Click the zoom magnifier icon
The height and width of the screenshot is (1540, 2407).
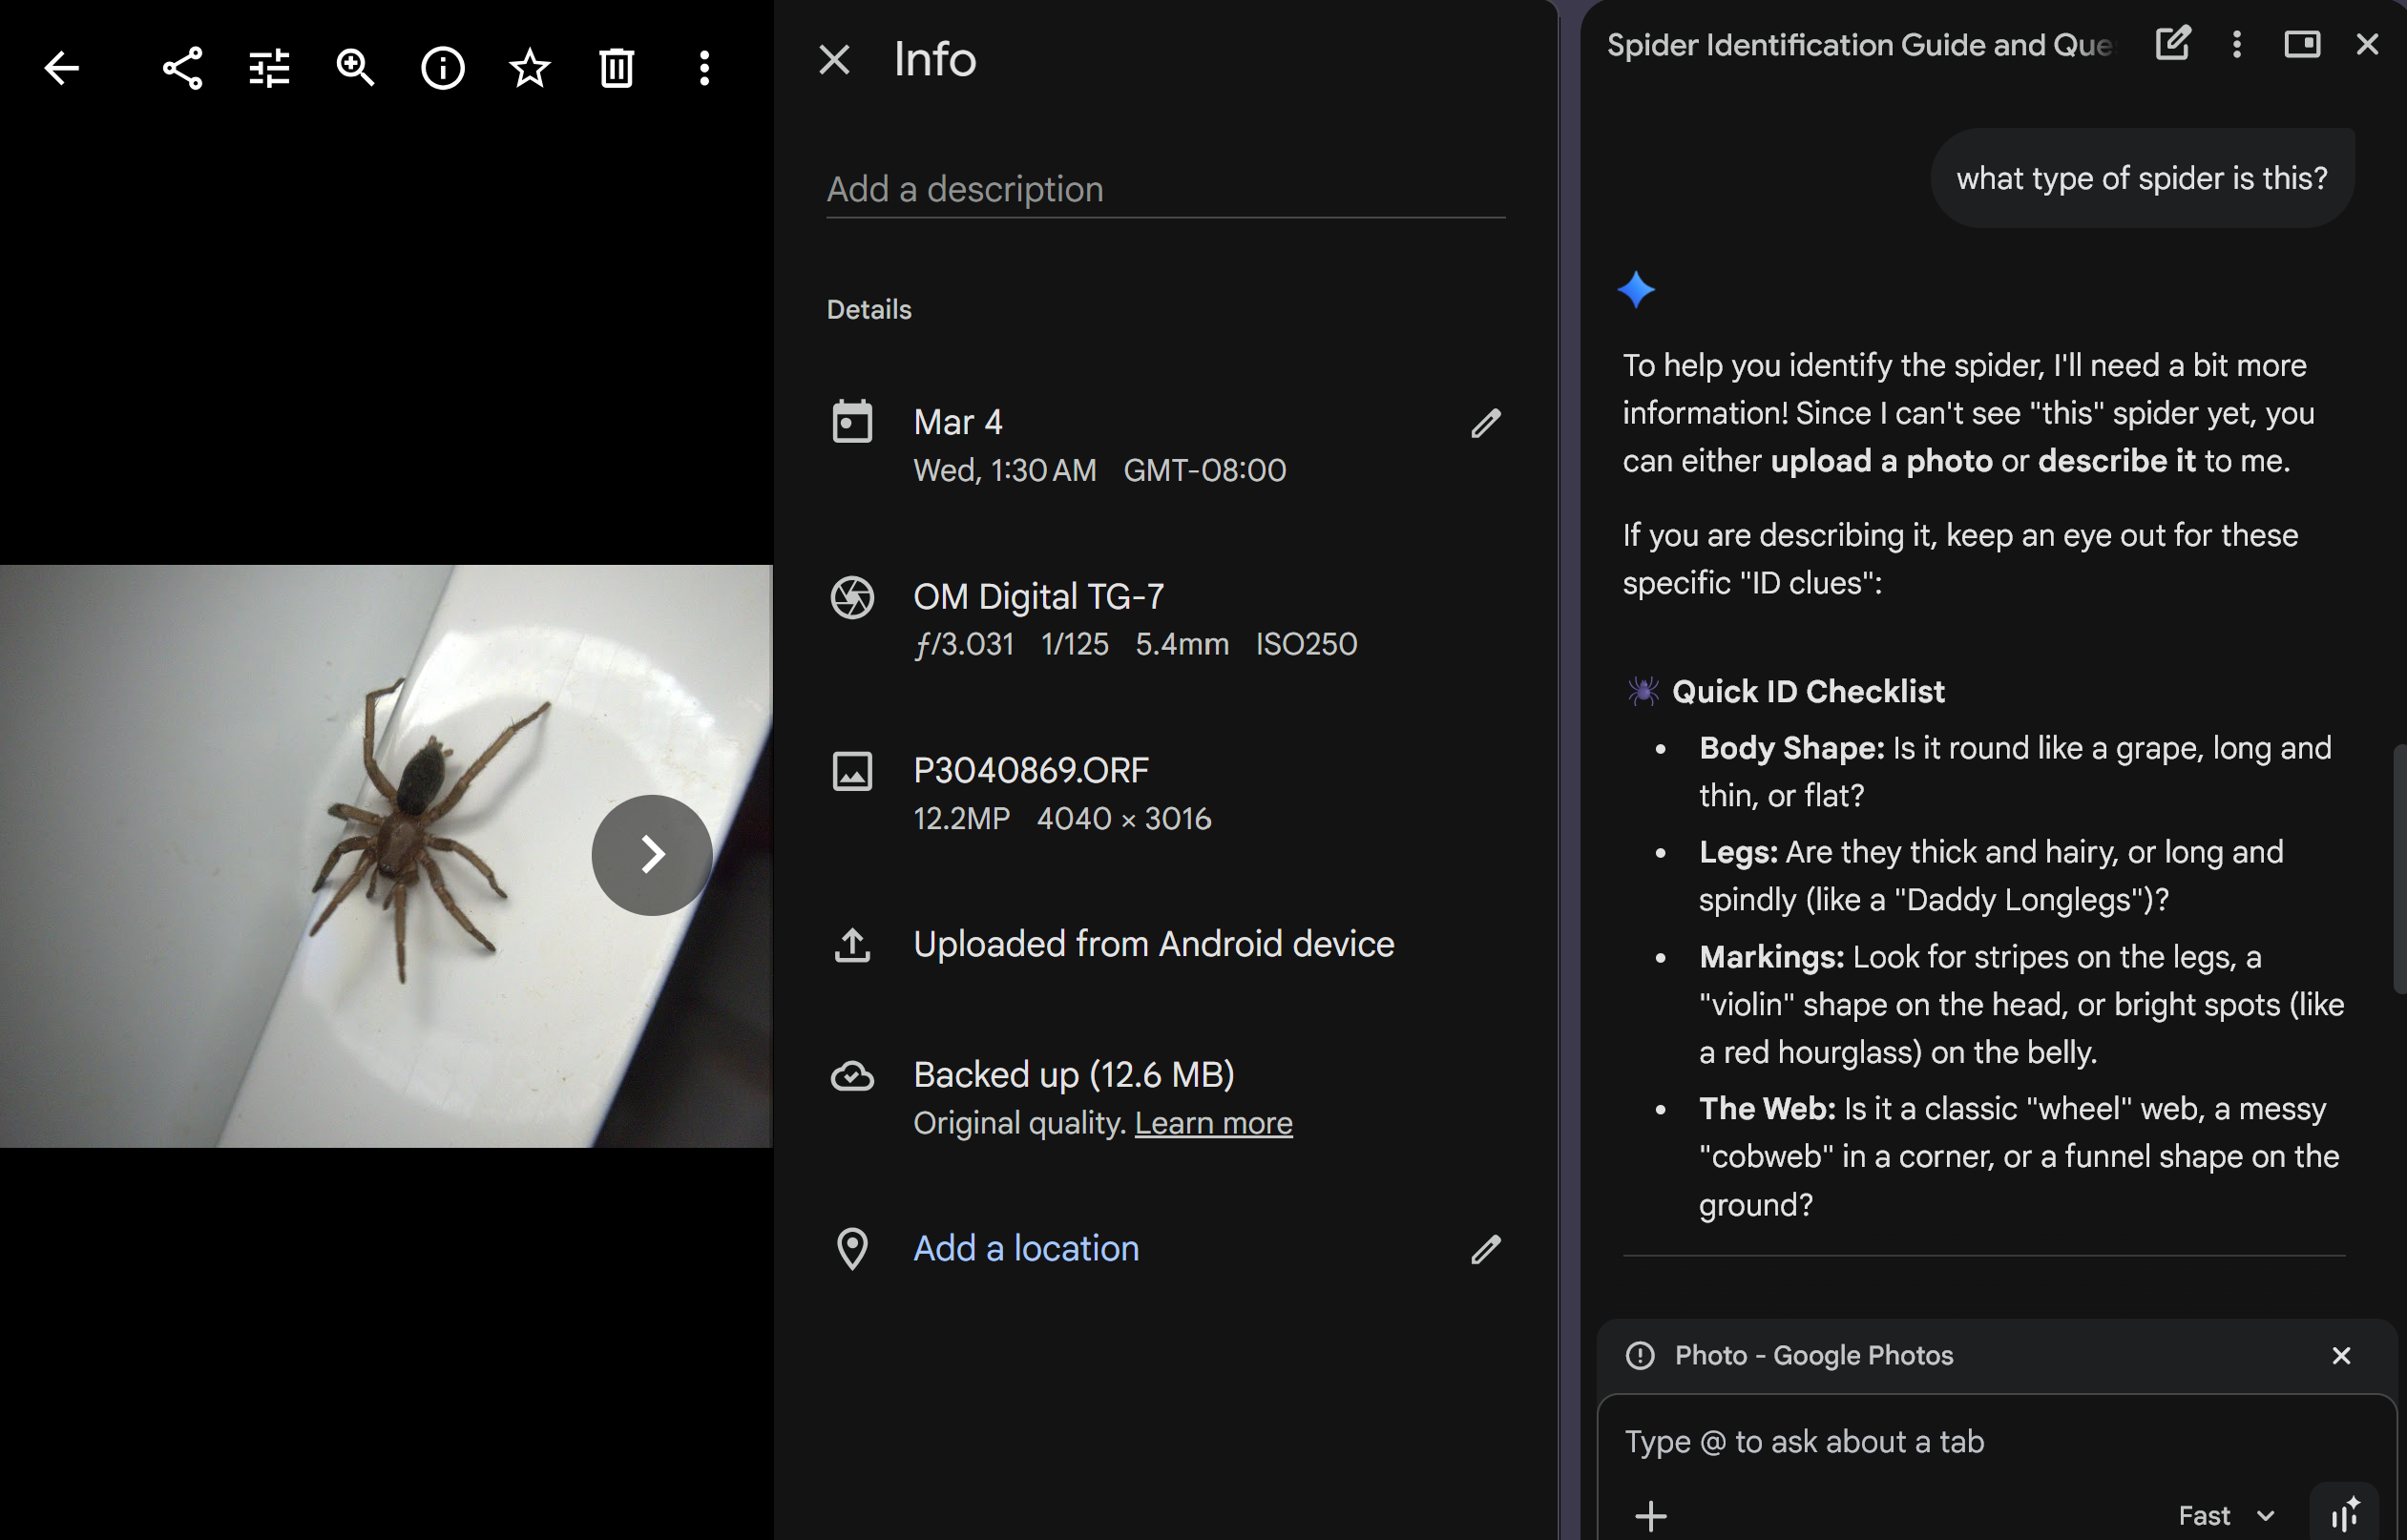pyautogui.click(x=355, y=68)
